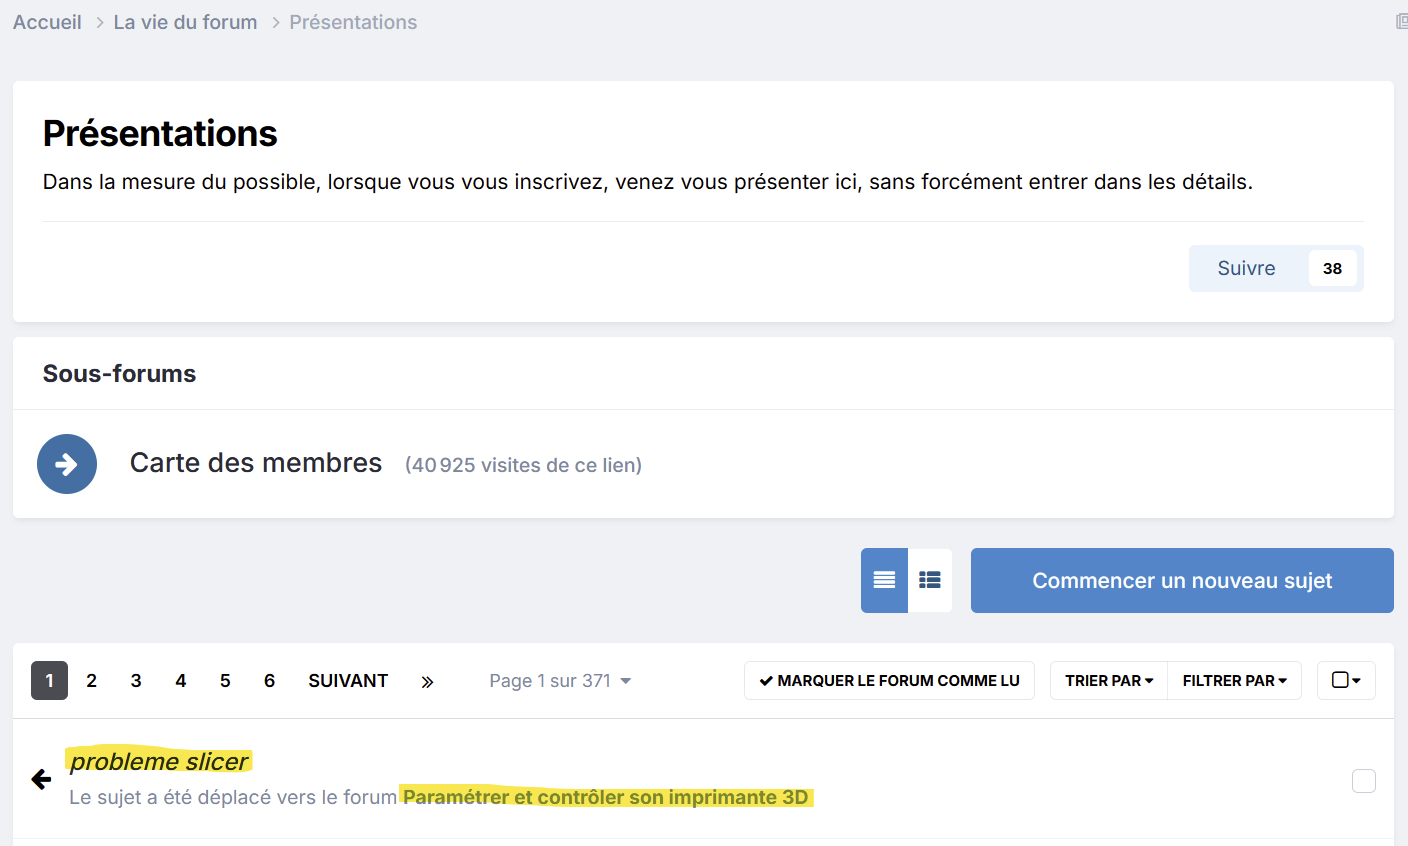Open Paramétrer et contrôler son imprimante 3D forum
The image size is (1408, 846).
[605, 797]
